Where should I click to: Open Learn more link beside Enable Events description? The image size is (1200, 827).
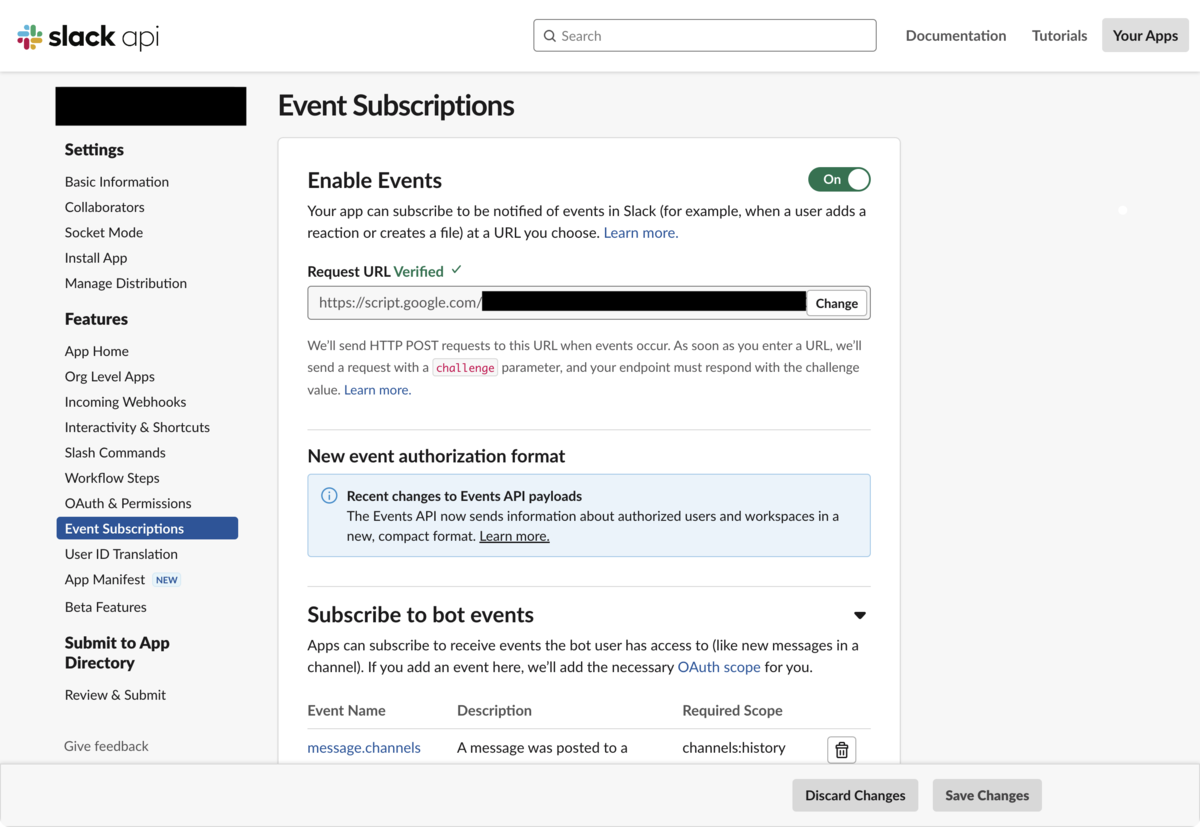pyautogui.click(x=641, y=233)
